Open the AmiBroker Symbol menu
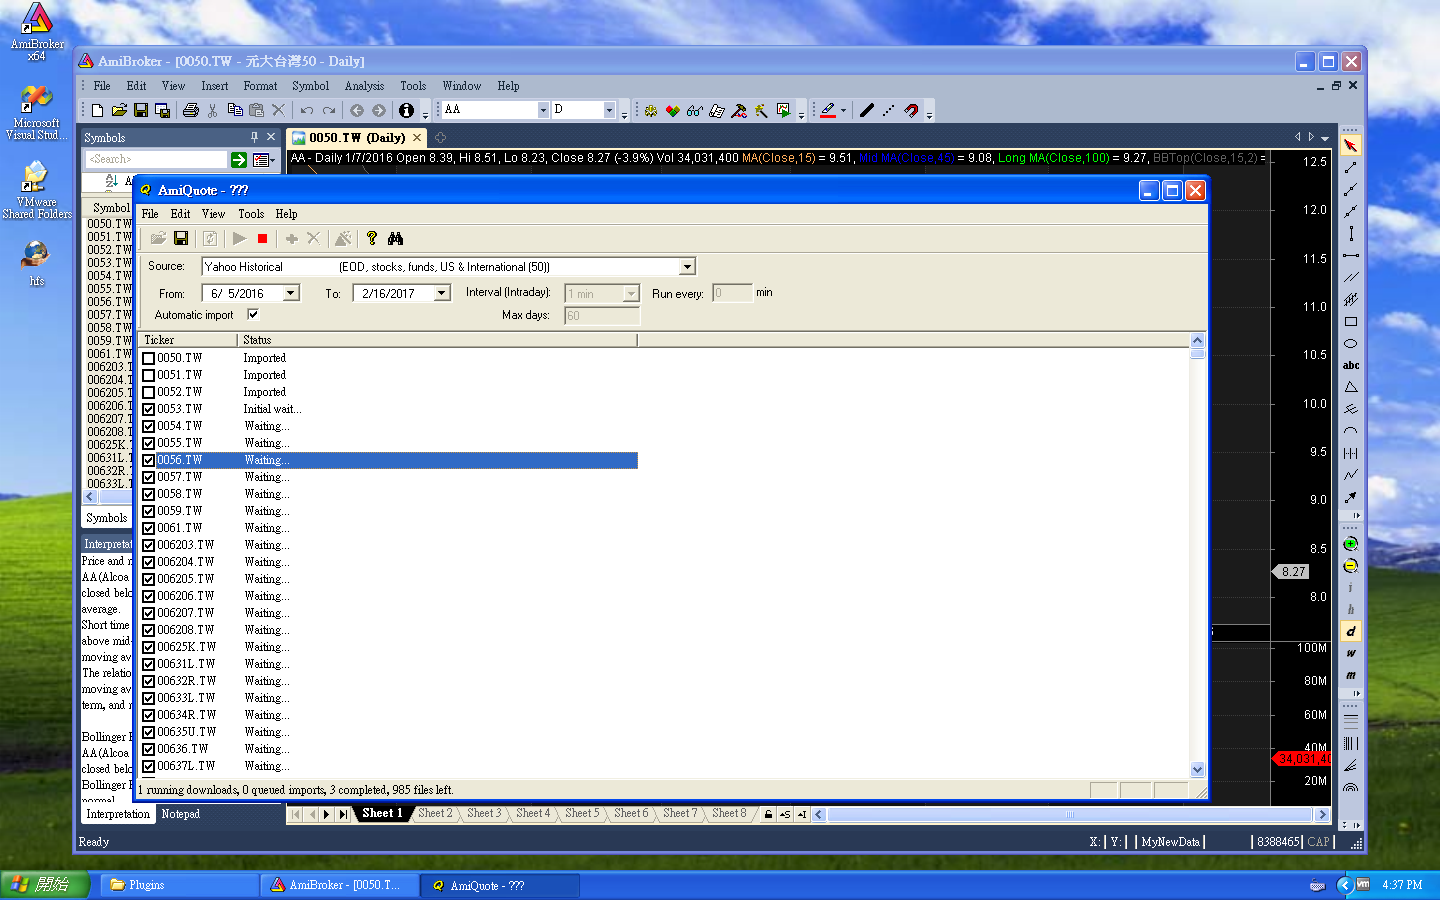The height and width of the screenshot is (900, 1440). tap(310, 86)
